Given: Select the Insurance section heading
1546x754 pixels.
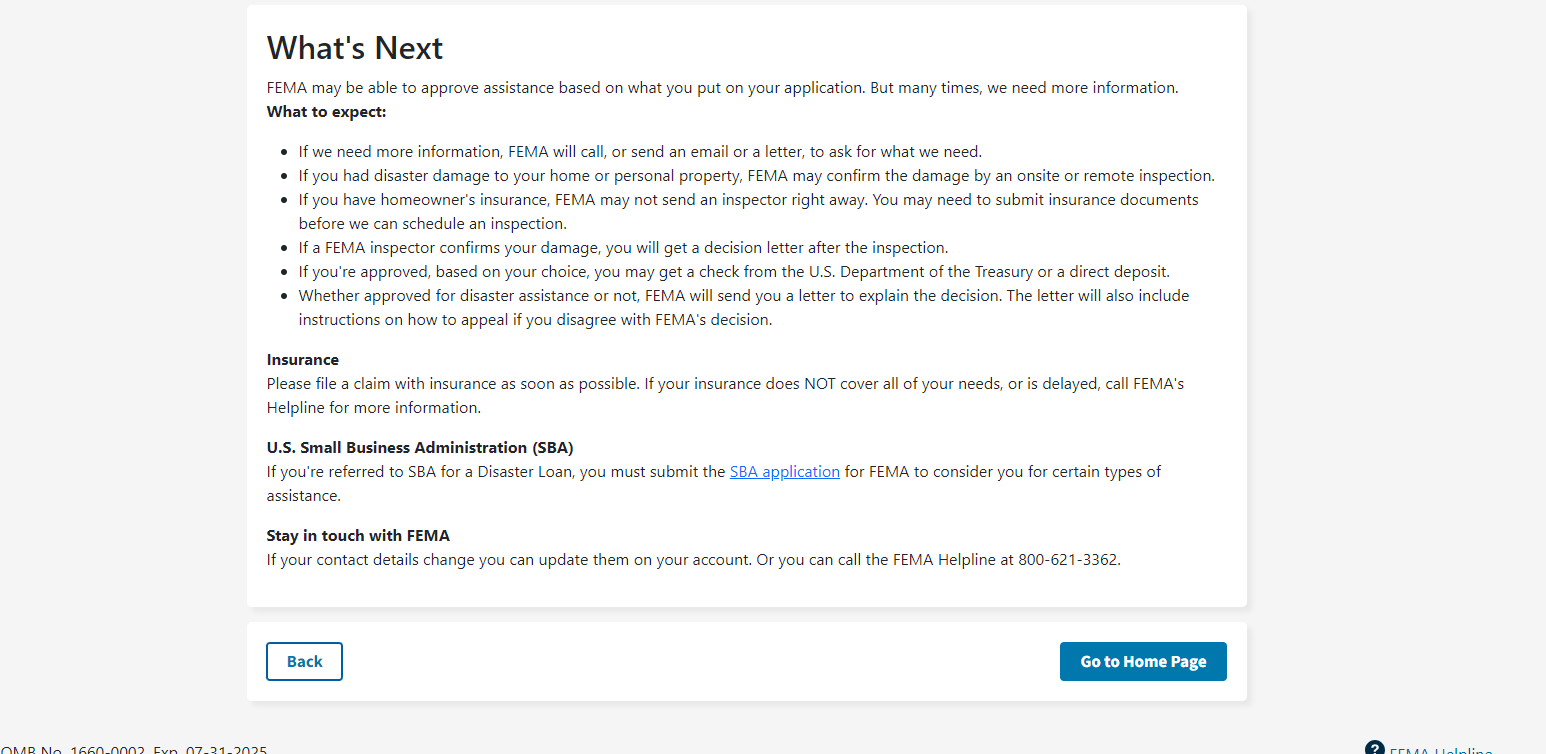Looking at the screenshot, I should click(302, 359).
